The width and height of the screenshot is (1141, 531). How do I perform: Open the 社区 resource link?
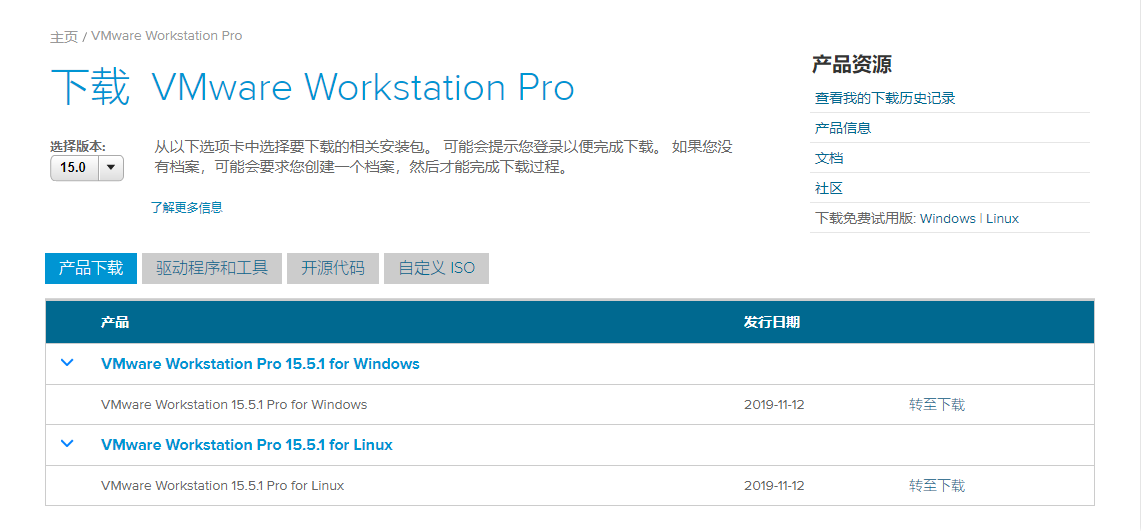[x=829, y=188]
